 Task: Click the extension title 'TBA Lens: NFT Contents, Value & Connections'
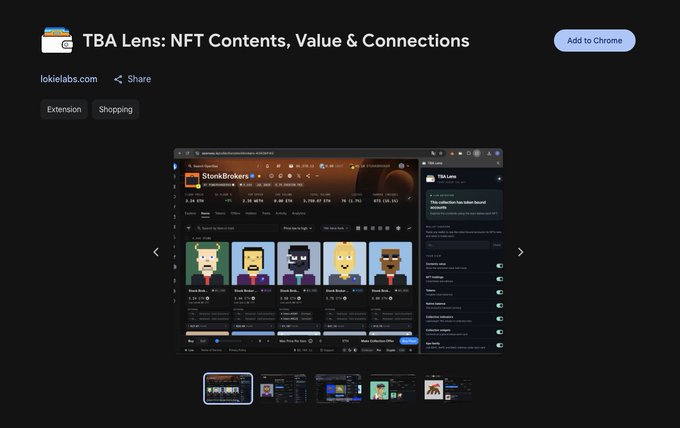pyautogui.click(x=276, y=41)
